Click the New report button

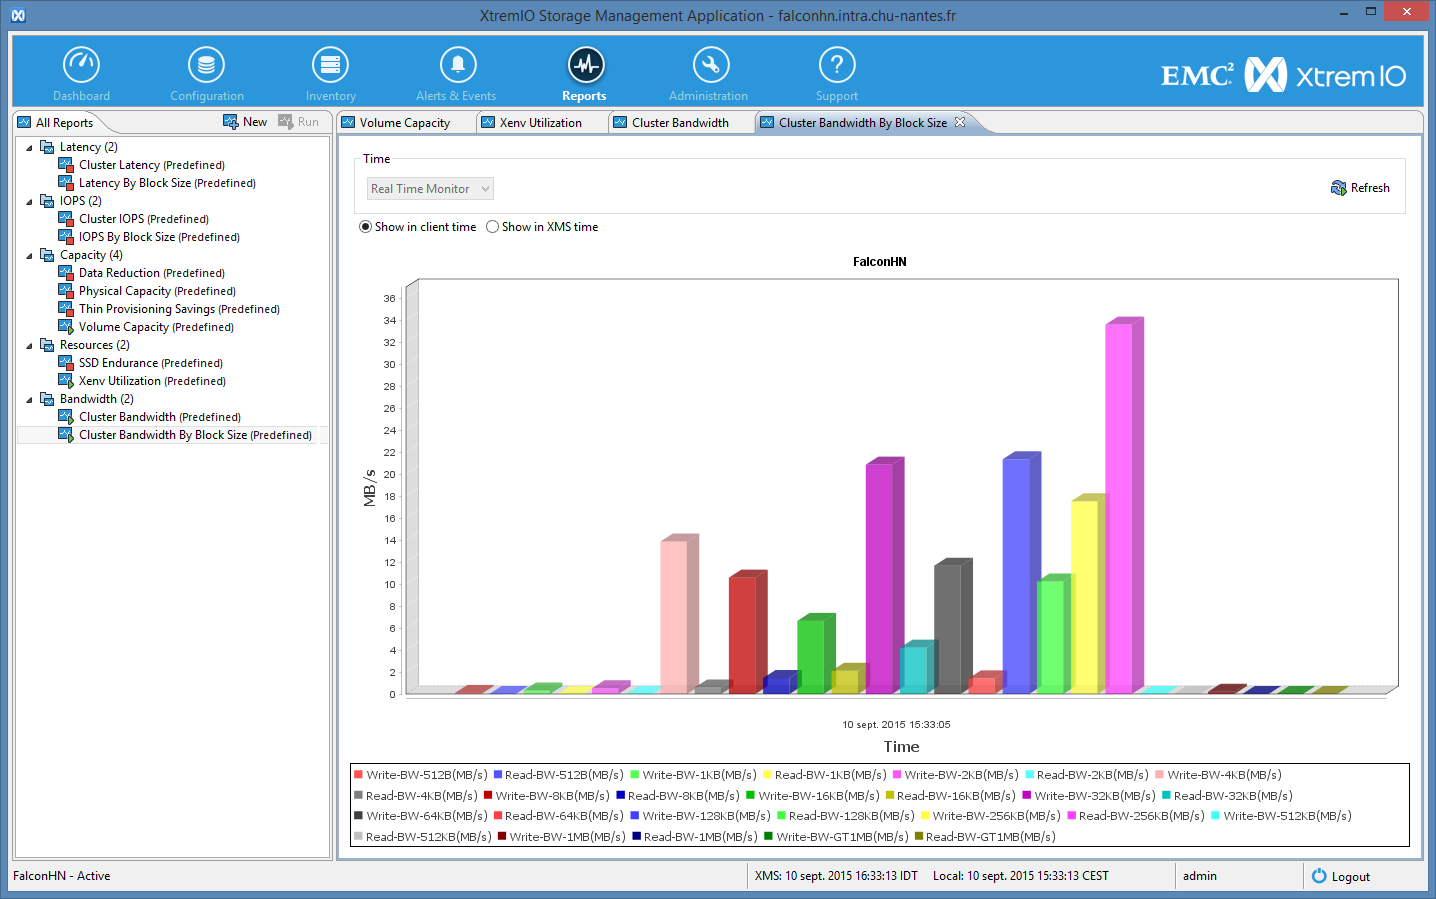click(x=245, y=122)
